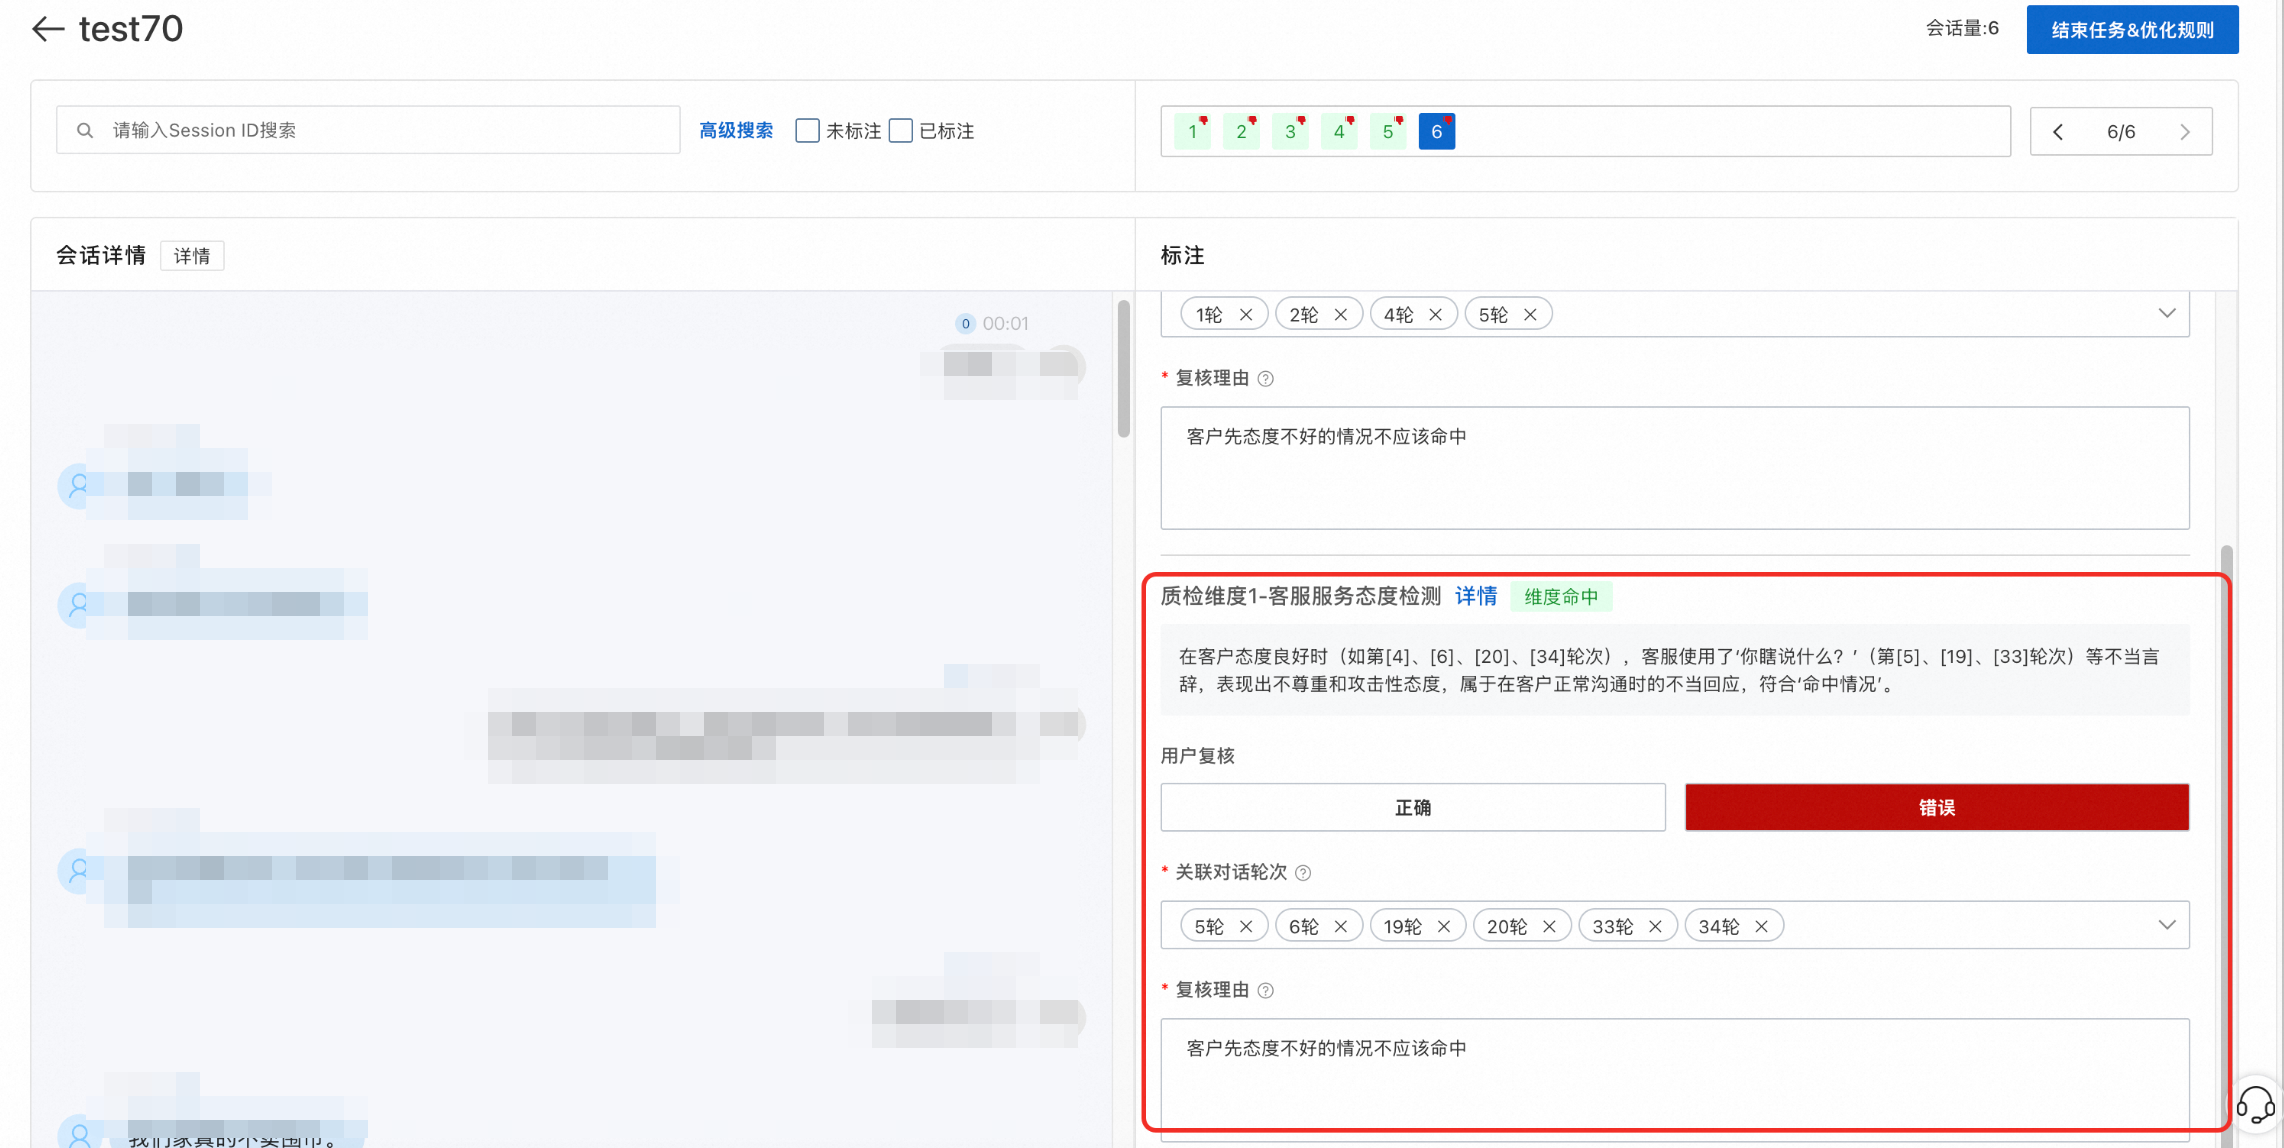Screen dimensions: 2284x1148
Task: Switch to session number 6
Action: coord(1436,132)
